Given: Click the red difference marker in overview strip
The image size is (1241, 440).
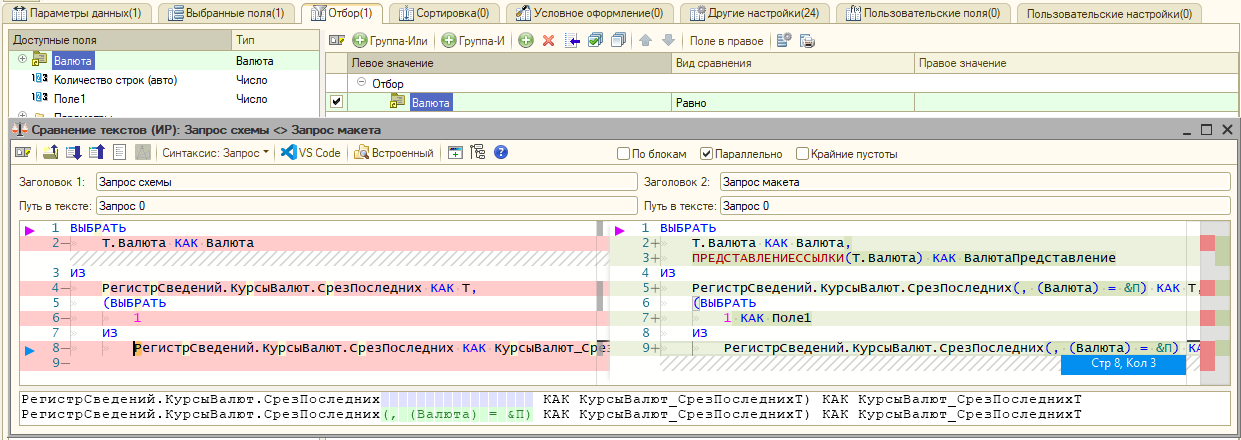Looking at the screenshot, I should (x=1207, y=243).
